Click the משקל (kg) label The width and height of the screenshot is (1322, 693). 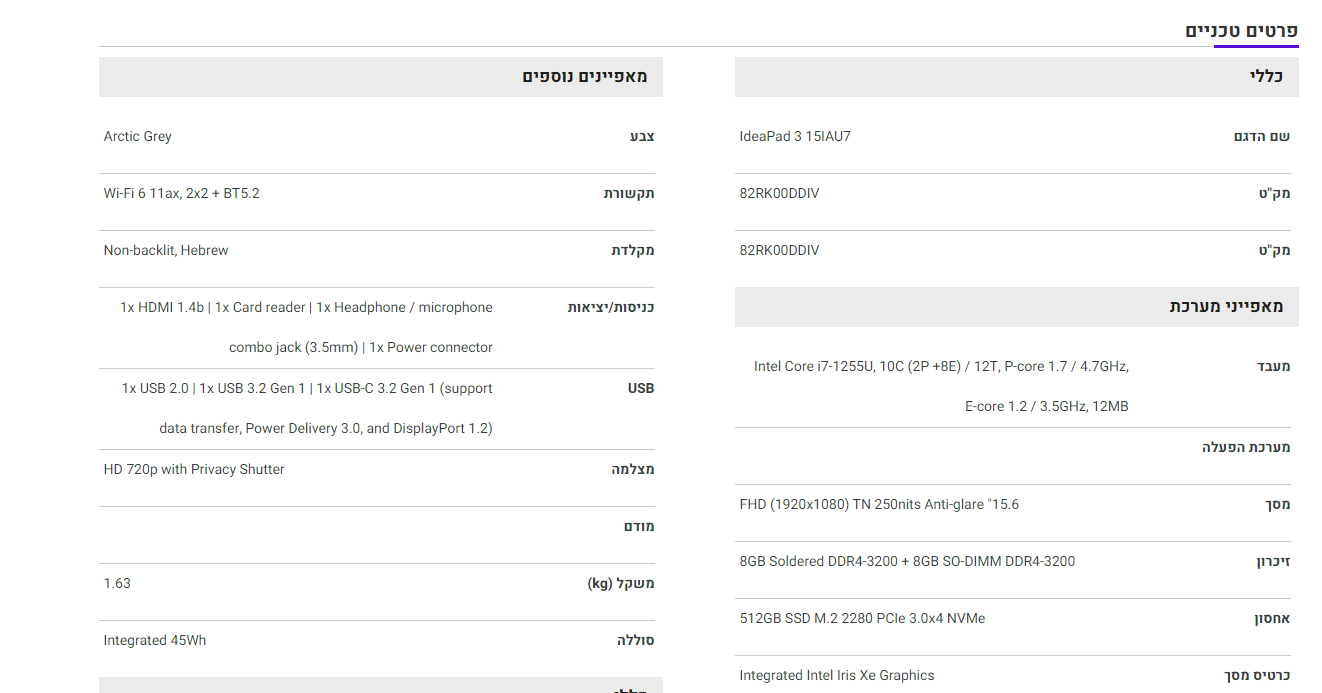[621, 583]
